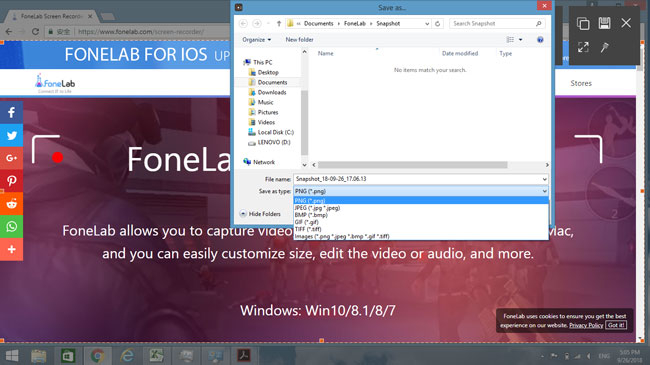The width and height of the screenshot is (650, 365).
Task: Select BMP (*.bmp) file type
Action: click(x=421, y=215)
